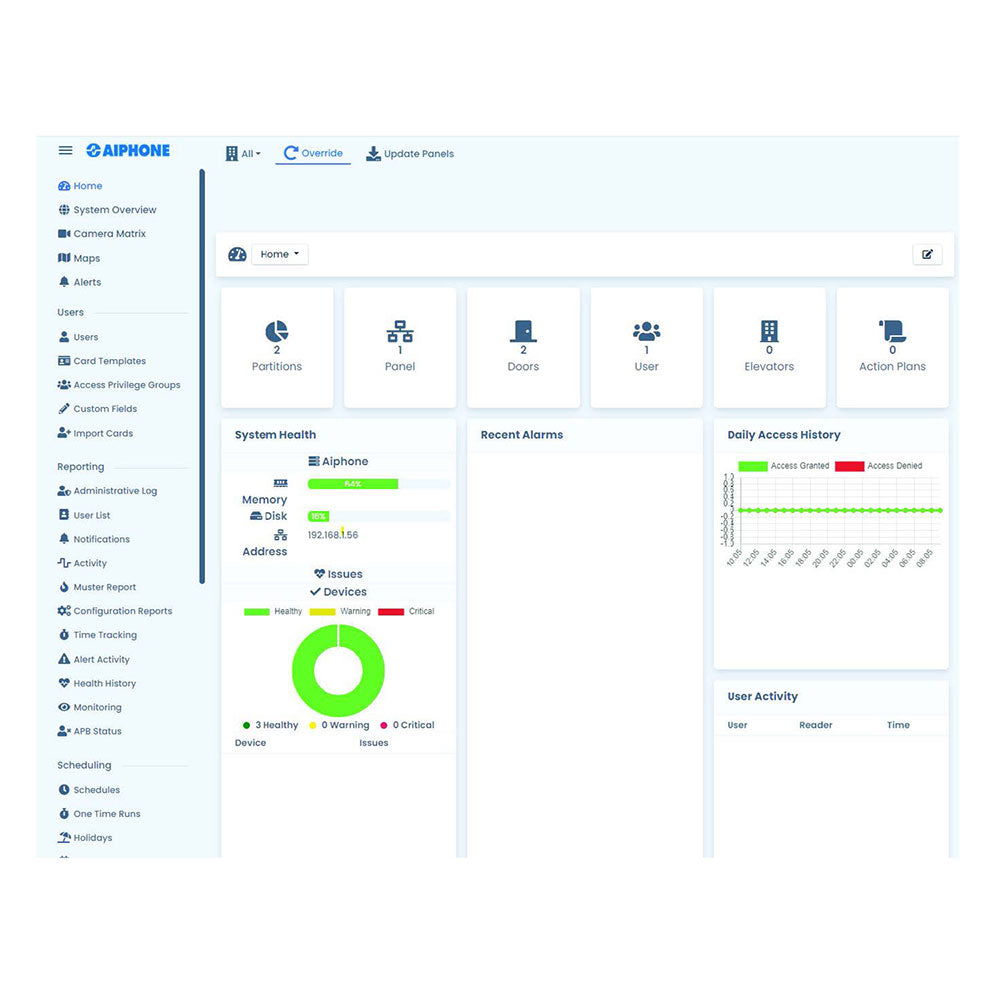The width and height of the screenshot is (1000, 1000).
Task: Open the Elevators building icon
Action: pos(769,331)
